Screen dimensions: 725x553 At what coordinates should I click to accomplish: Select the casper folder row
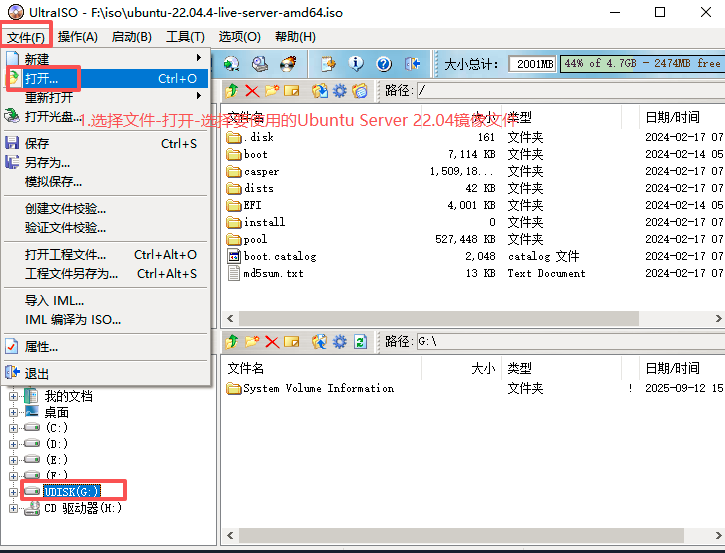[473, 172]
